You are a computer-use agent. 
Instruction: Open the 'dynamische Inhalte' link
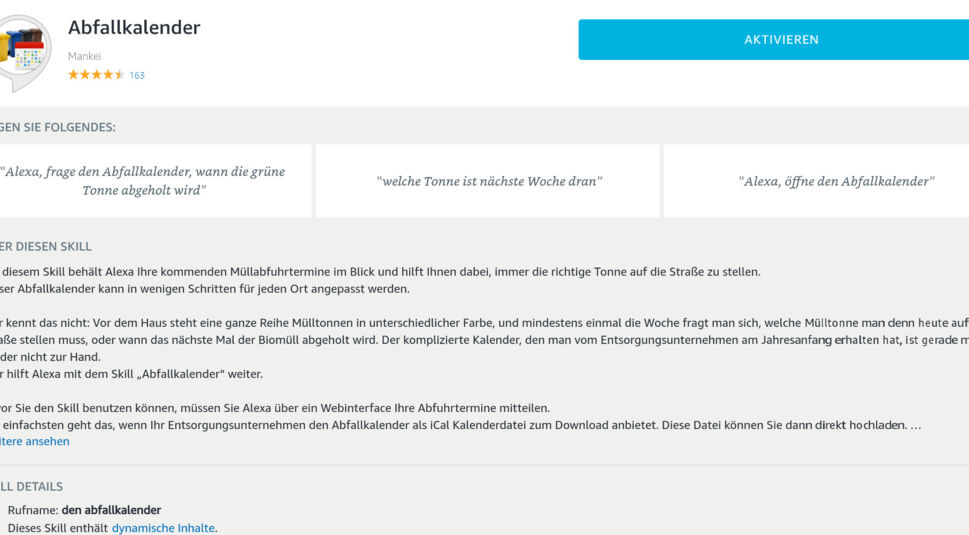tap(163, 528)
